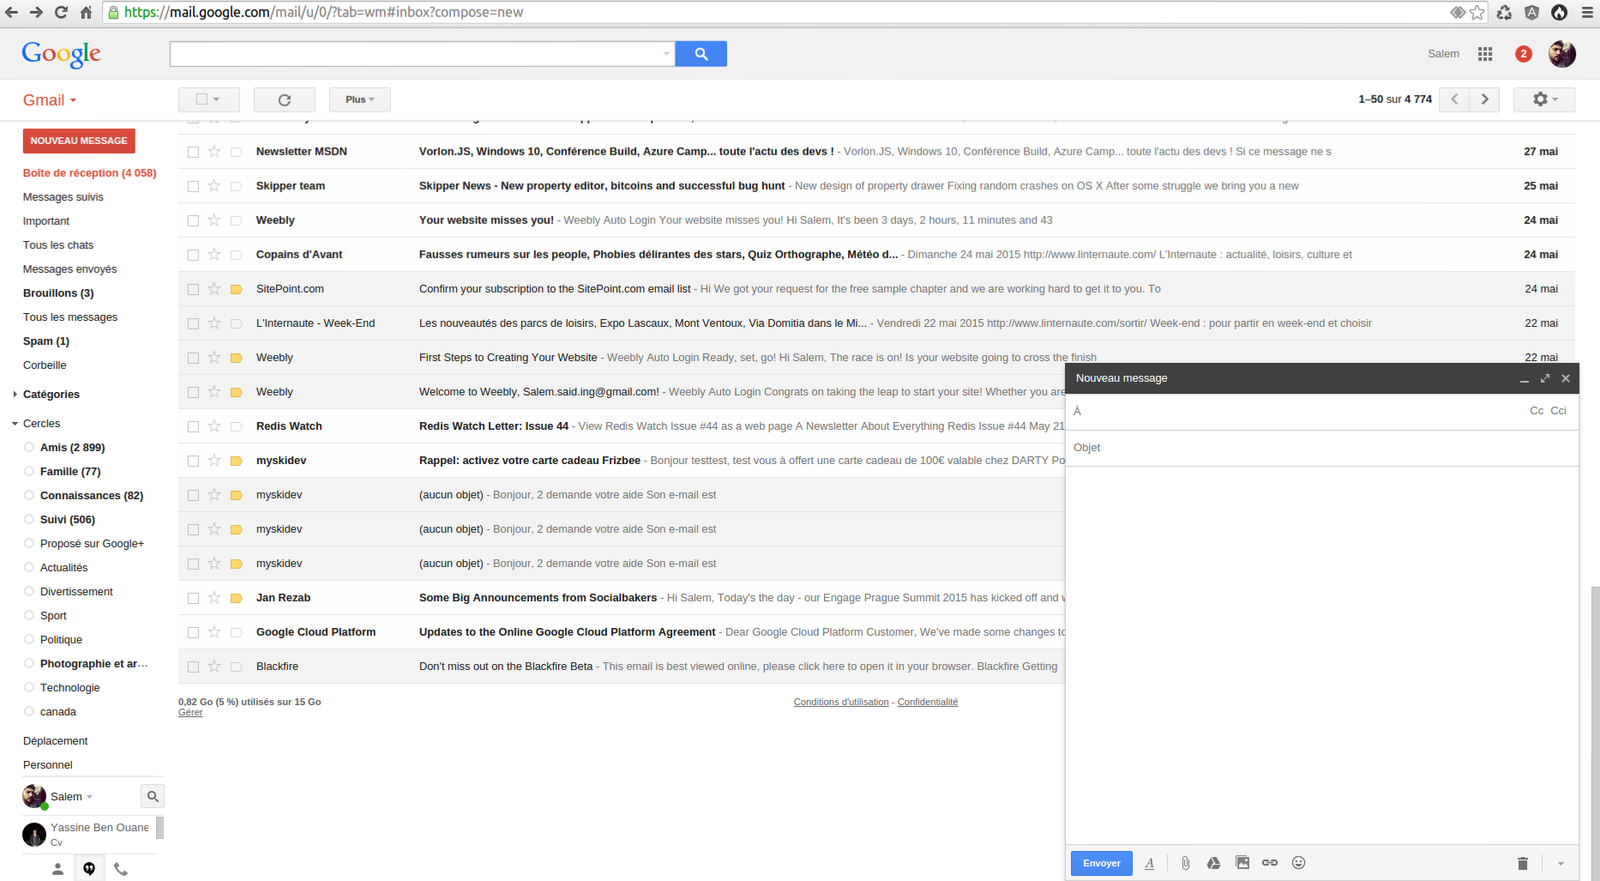The image size is (1600, 881).
Task: Insert a photo into the message
Action: click(1242, 863)
